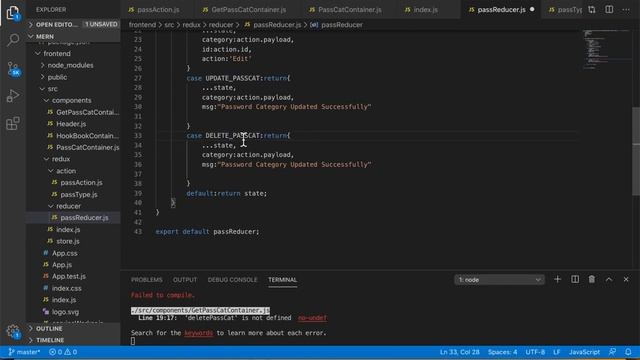Click the unsaved dot on passReducer.js tab
This screenshot has width=640, height=360.
tap(532, 9)
